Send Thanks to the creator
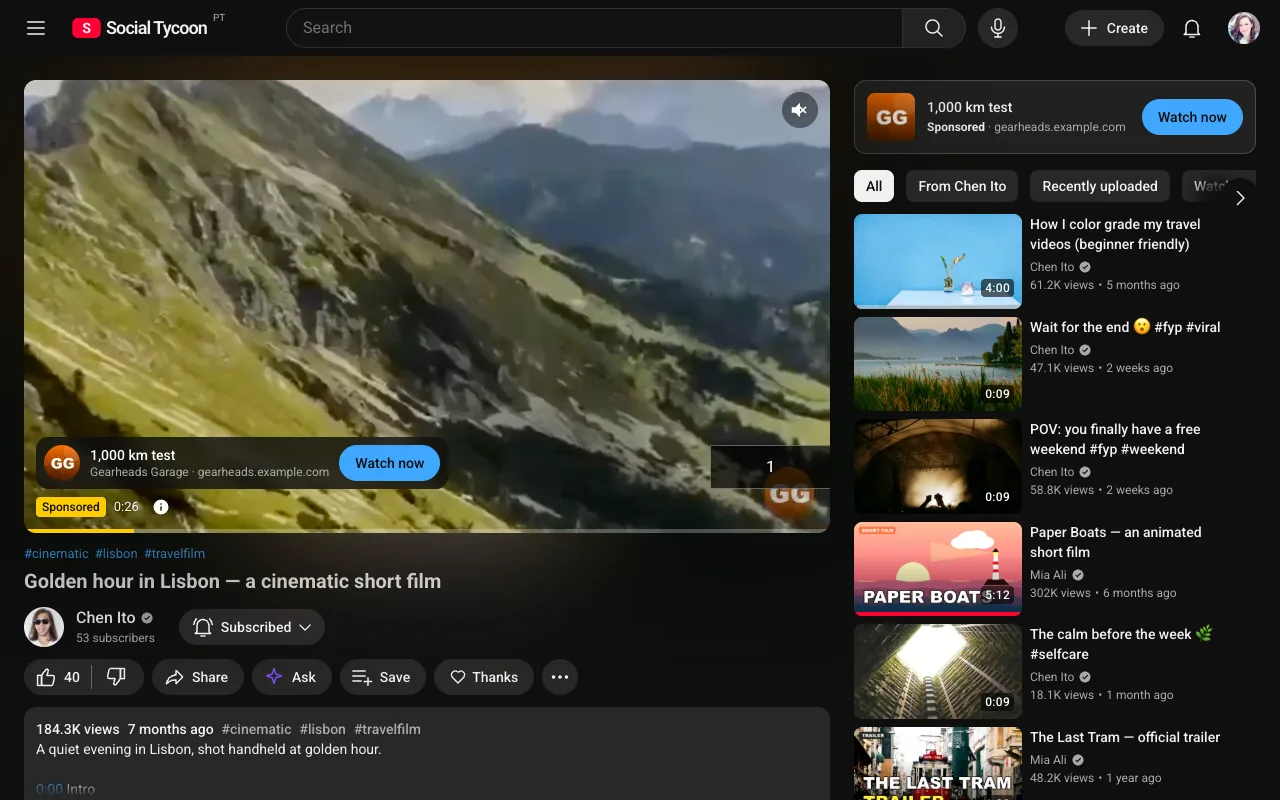Image resolution: width=1280 pixels, height=800 pixels. 483,677
